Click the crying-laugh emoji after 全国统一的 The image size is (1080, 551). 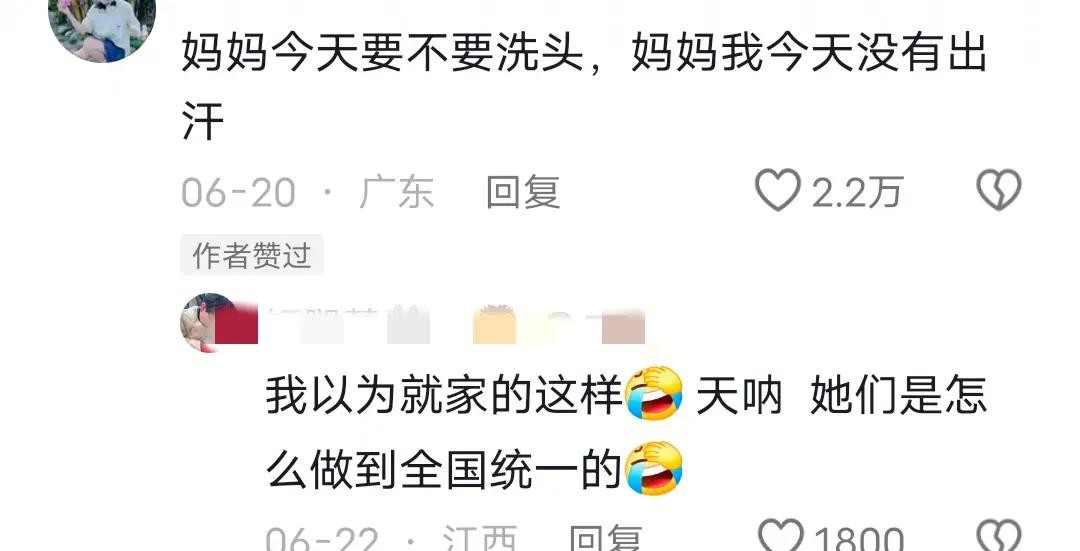654,469
